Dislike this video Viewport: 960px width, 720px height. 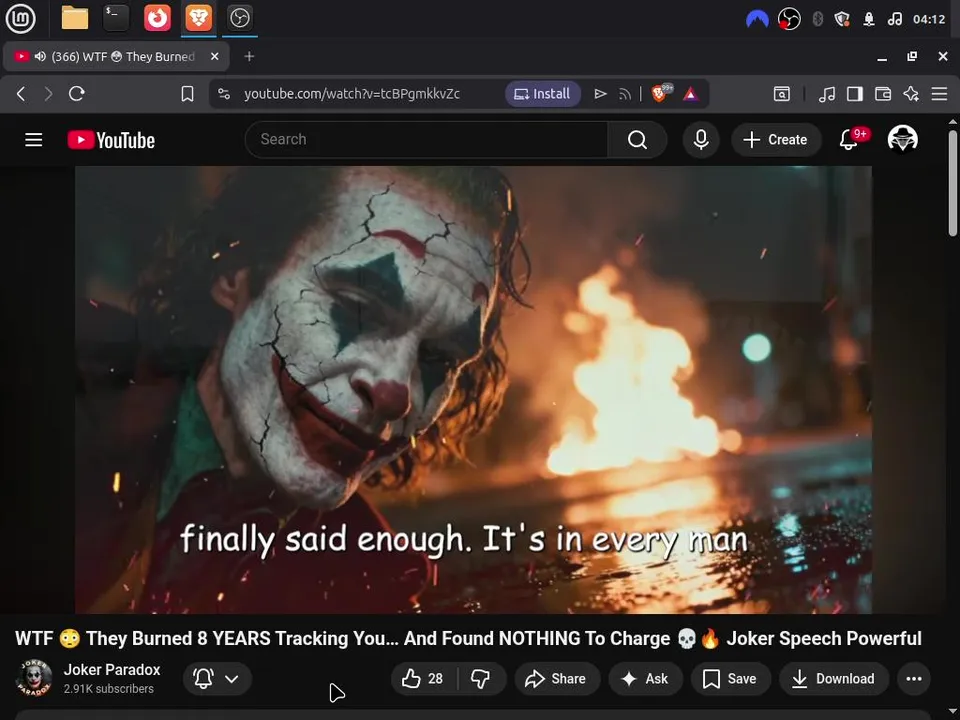point(481,678)
